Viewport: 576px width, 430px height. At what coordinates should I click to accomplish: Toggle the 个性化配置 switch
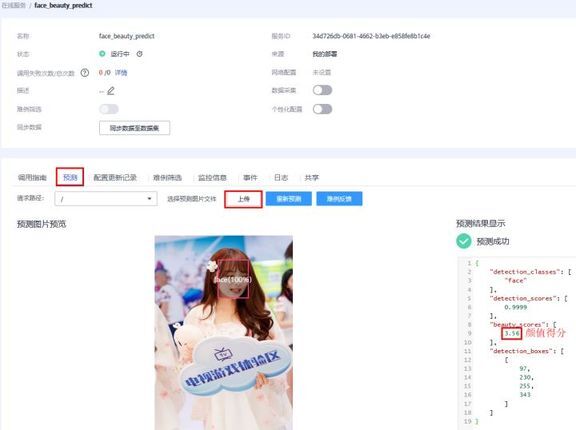(x=322, y=109)
